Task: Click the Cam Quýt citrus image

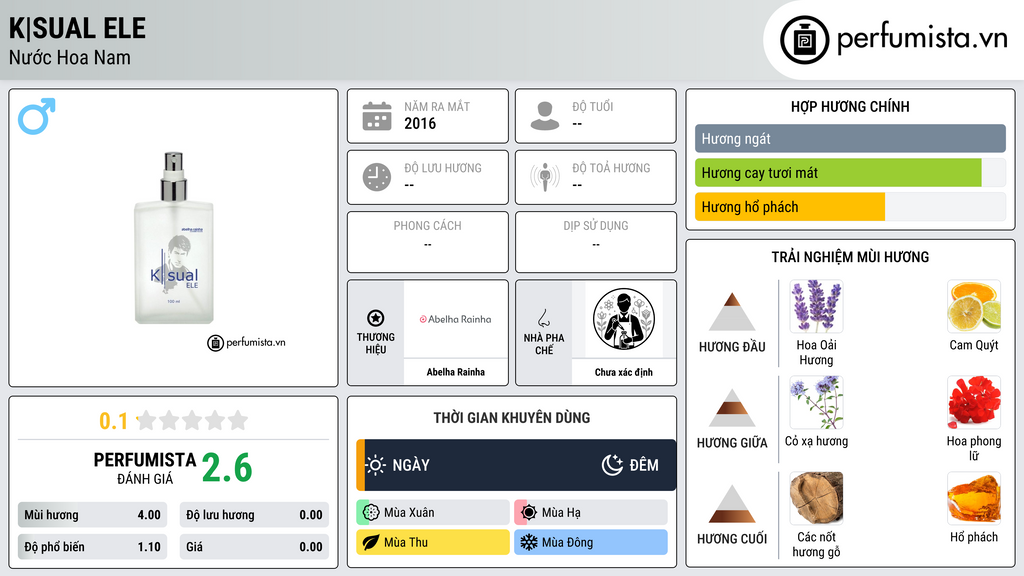Action: [974, 306]
